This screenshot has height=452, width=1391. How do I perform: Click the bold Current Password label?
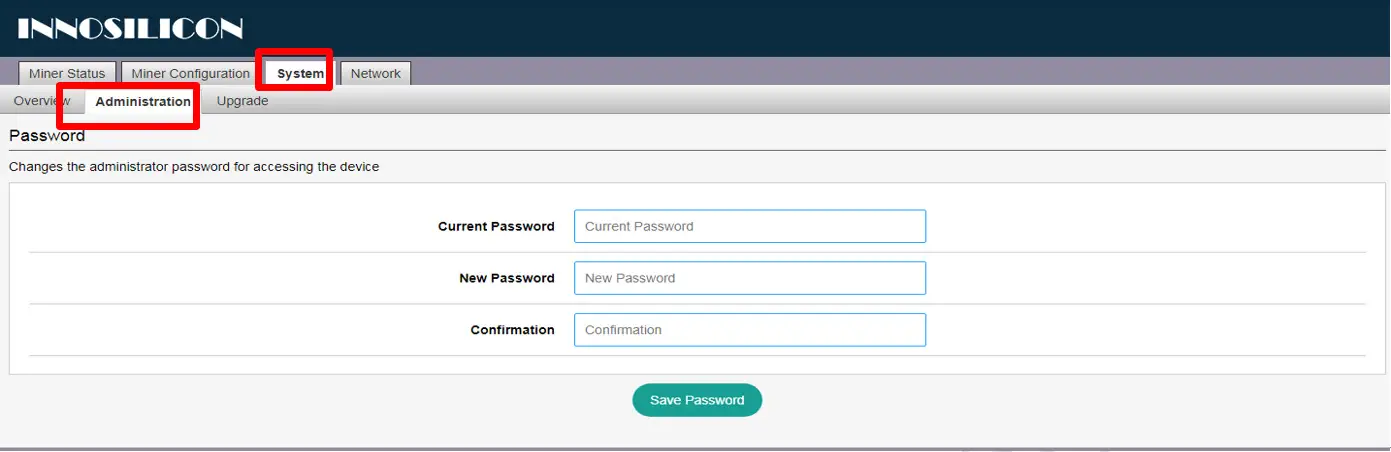point(496,227)
